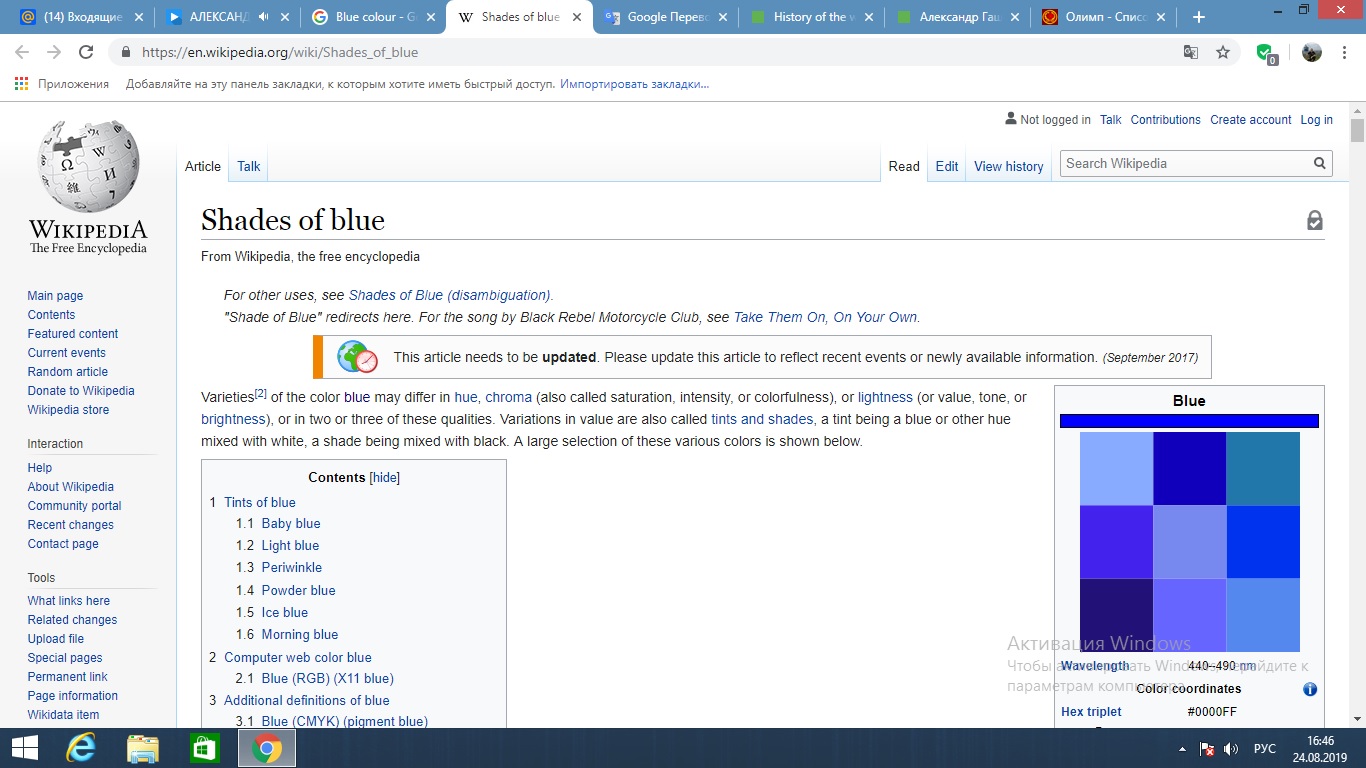Viewport: 1366px width, 768px height.
Task: Open the View history tab
Action: click(1009, 166)
